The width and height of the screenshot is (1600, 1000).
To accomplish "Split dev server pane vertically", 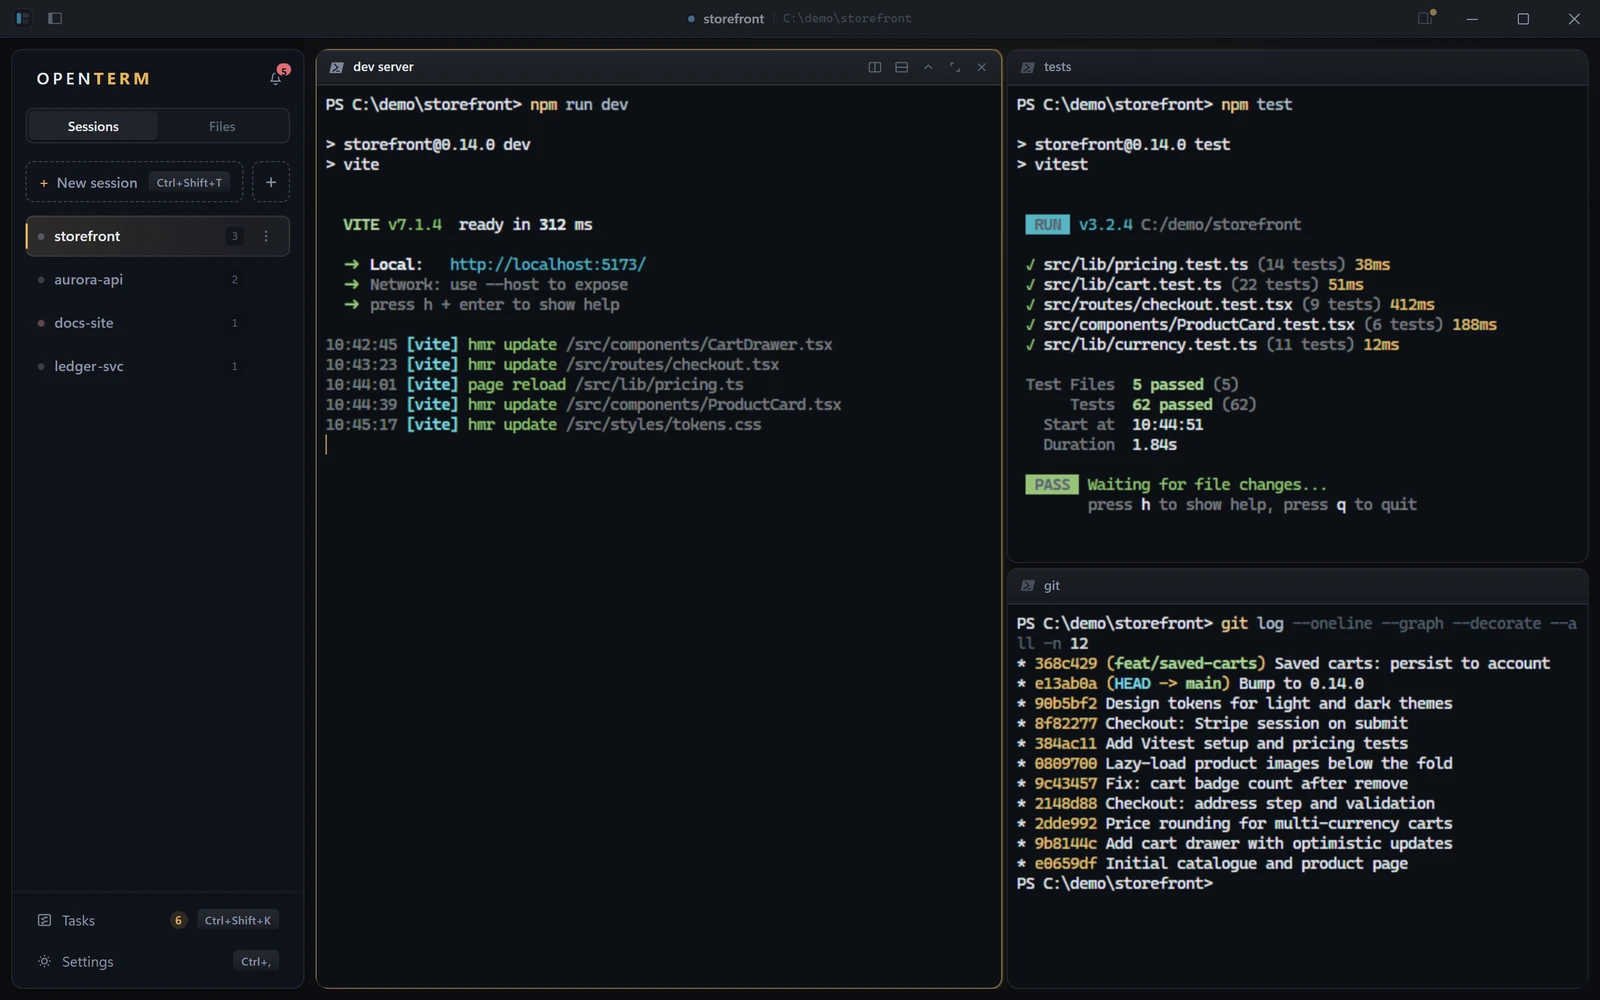I will tap(875, 67).
